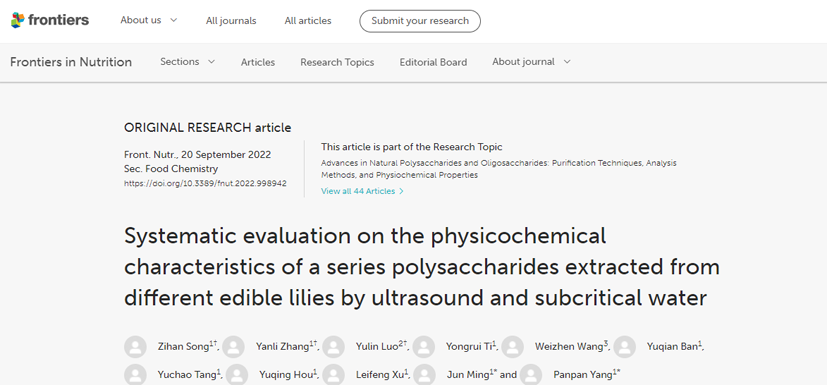The image size is (827, 385).
Task: Follow the View all 44 Articles link
Action: 362,191
